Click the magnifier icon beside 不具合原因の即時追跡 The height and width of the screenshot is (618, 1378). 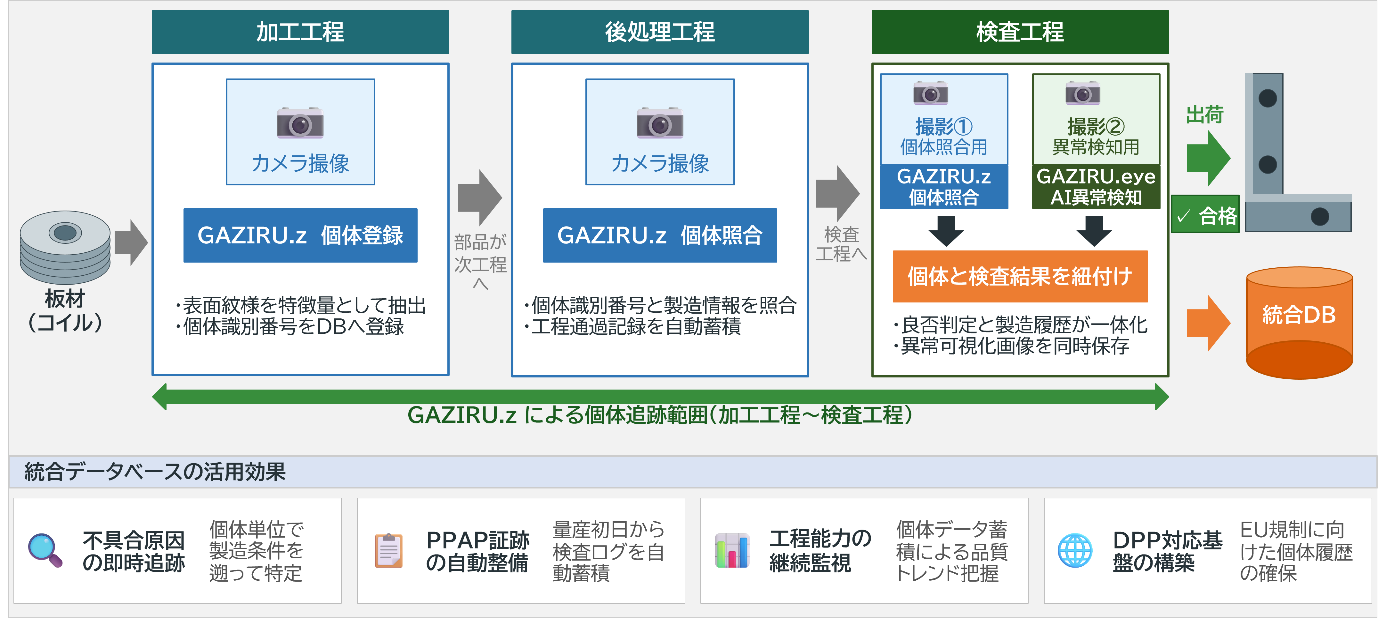pos(46,550)
